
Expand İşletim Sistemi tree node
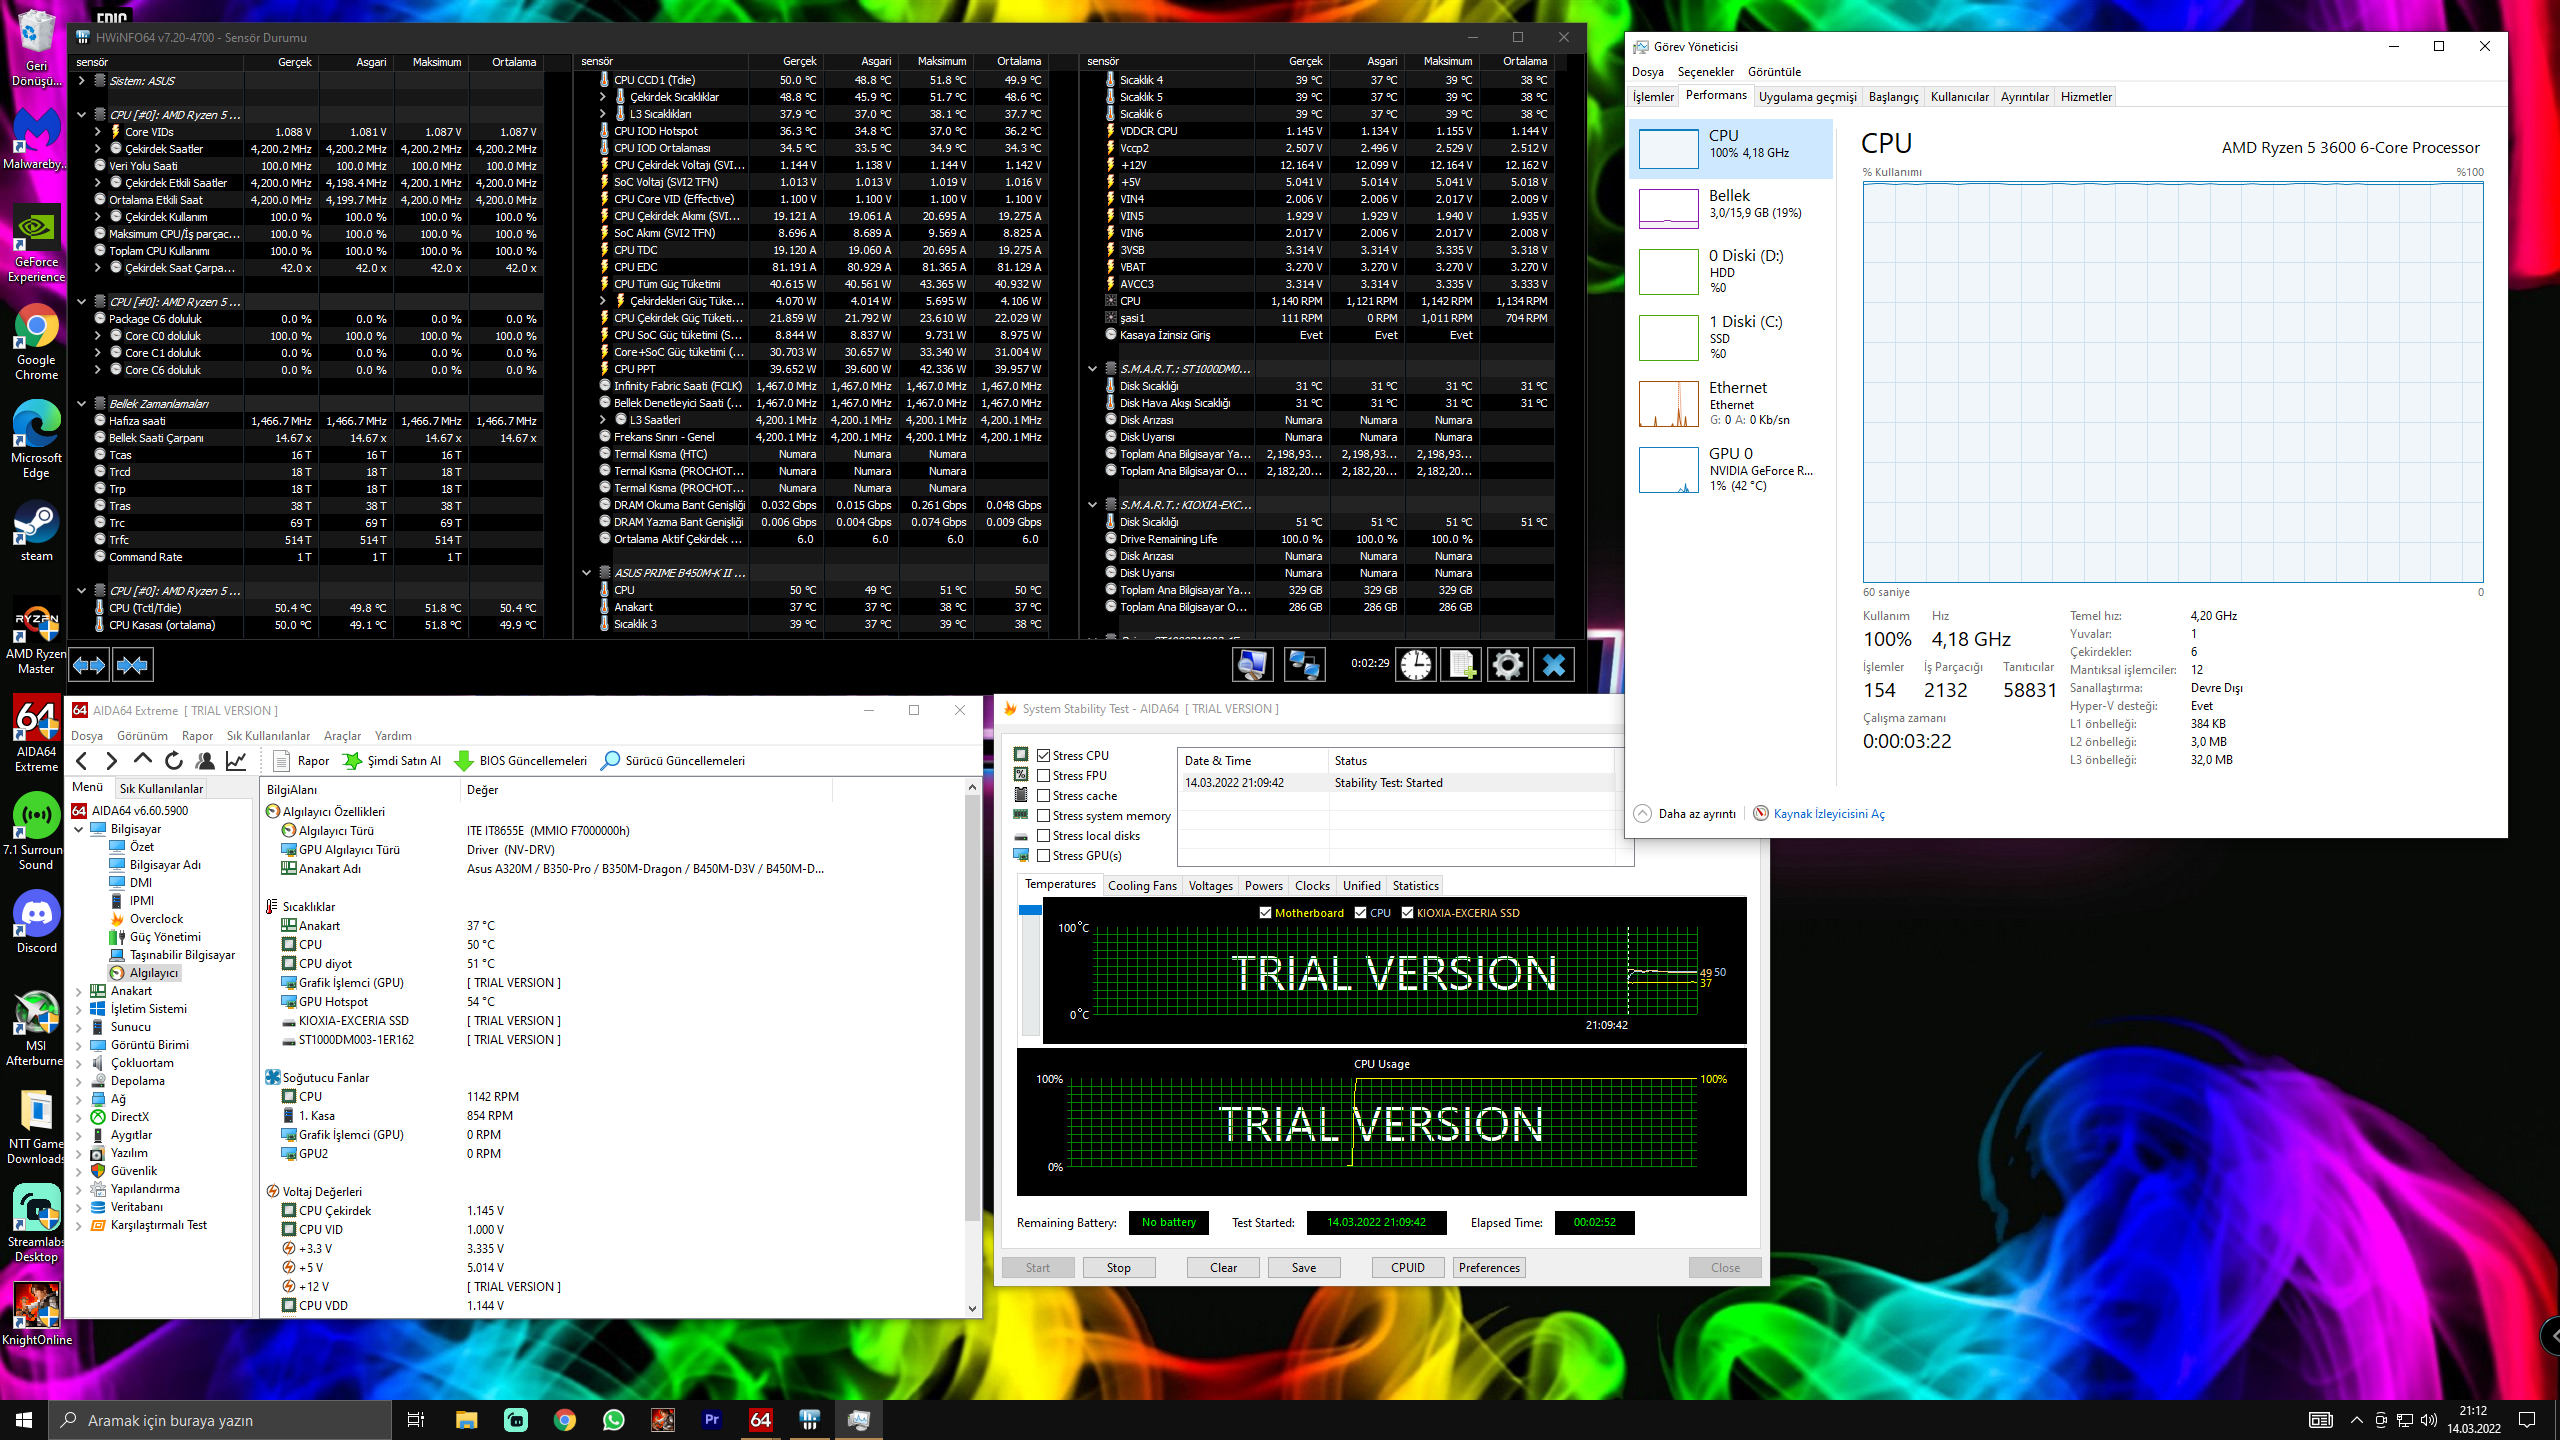pos(79,1009)
